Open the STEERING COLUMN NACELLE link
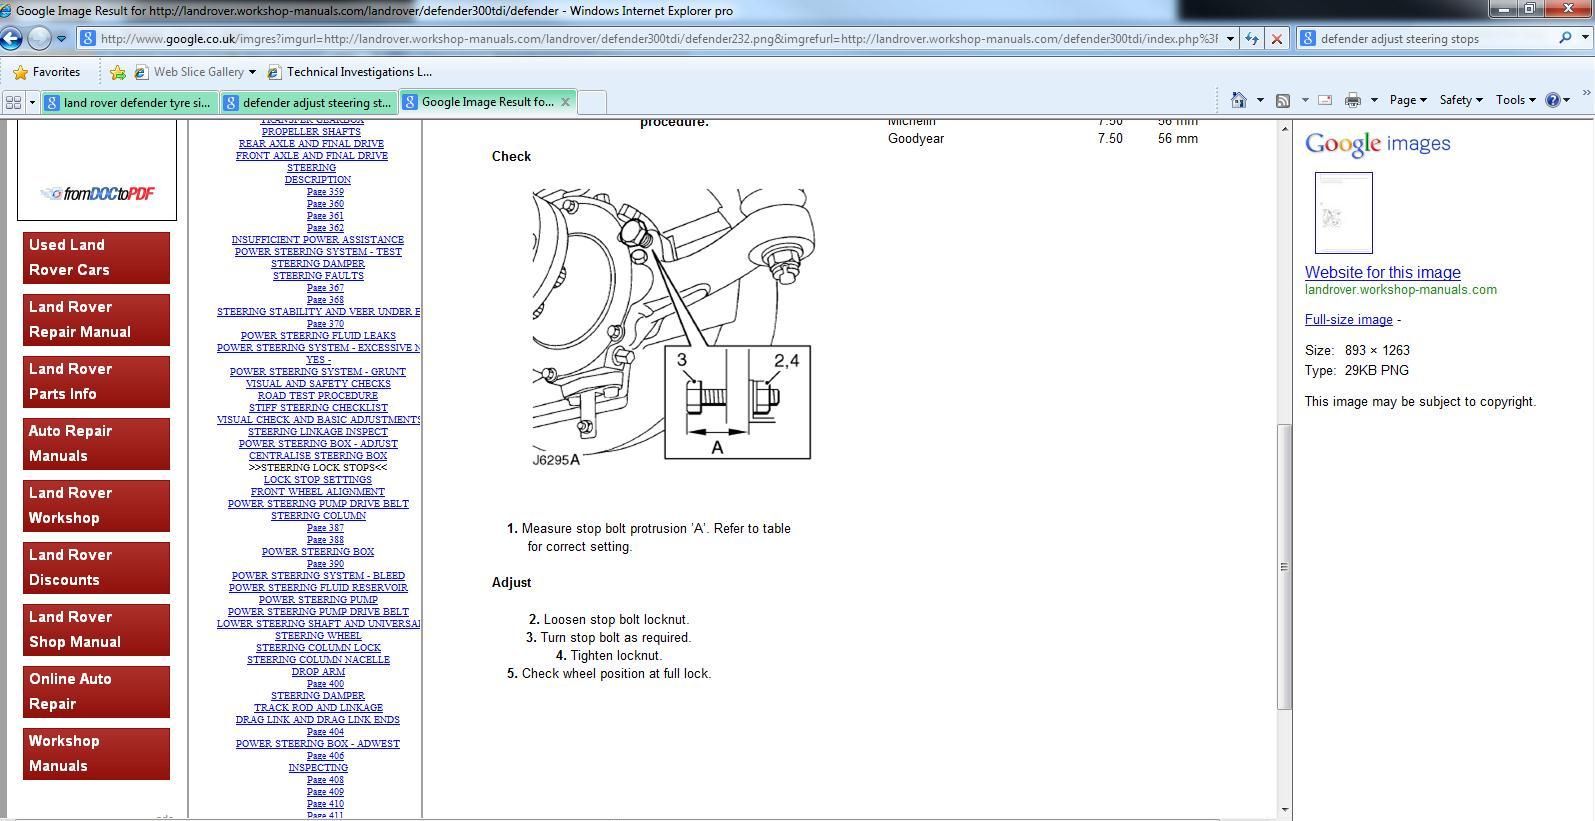Viewport: 1595px width, 821px height. click(318, 660)
